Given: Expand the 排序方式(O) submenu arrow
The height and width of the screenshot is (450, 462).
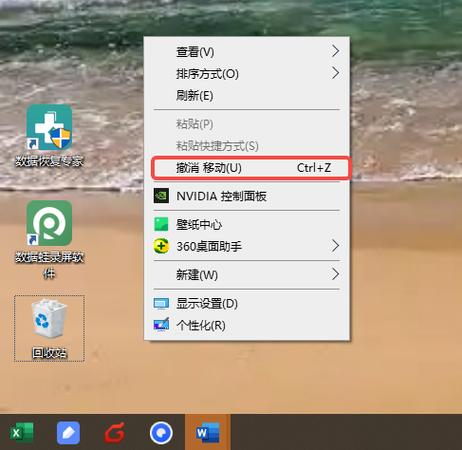Looking at the screenshot, I should [x=335, y=73].
